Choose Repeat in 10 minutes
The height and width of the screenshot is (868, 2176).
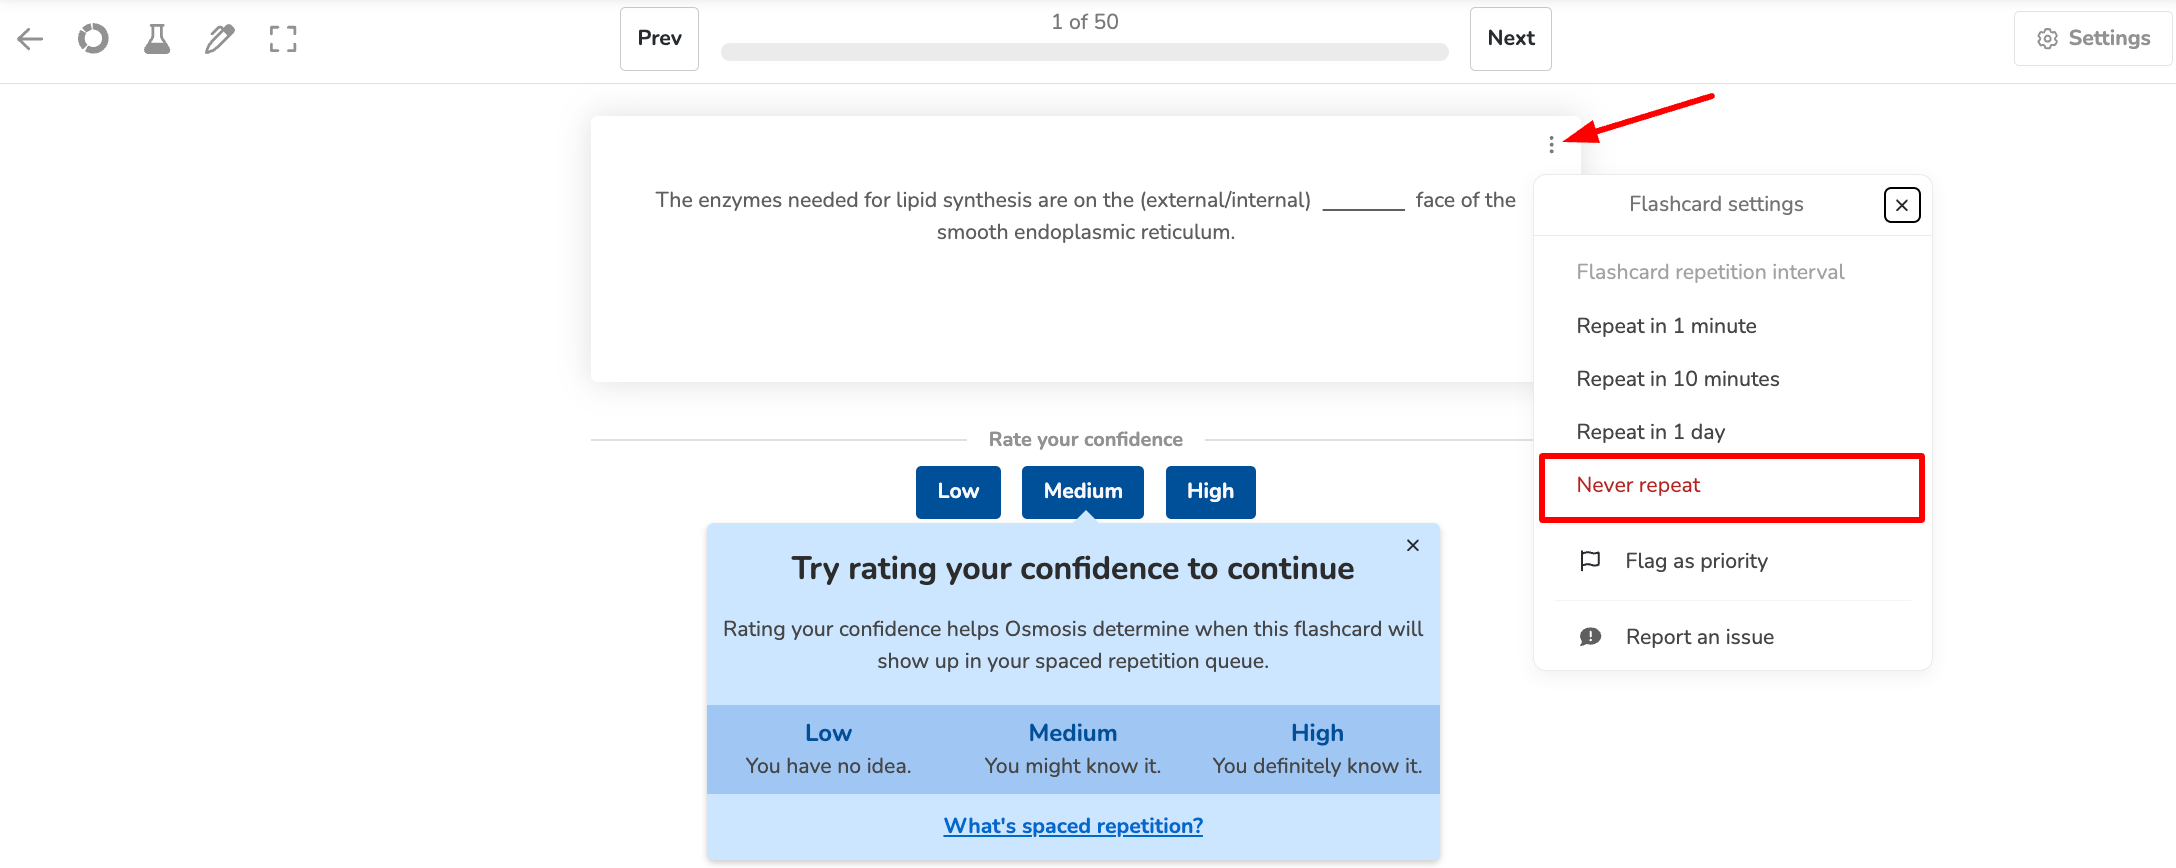click(x=1677, y=379)
